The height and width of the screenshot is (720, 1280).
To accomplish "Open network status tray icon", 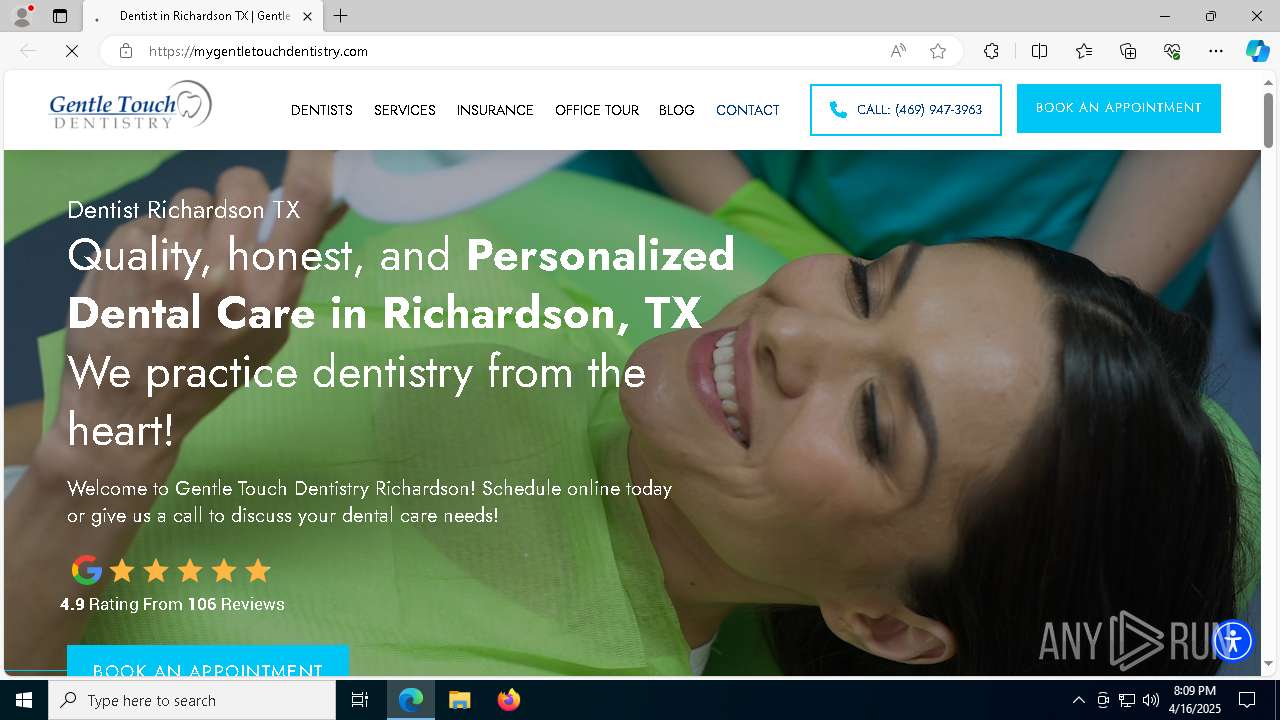I will click(1127, 700).
